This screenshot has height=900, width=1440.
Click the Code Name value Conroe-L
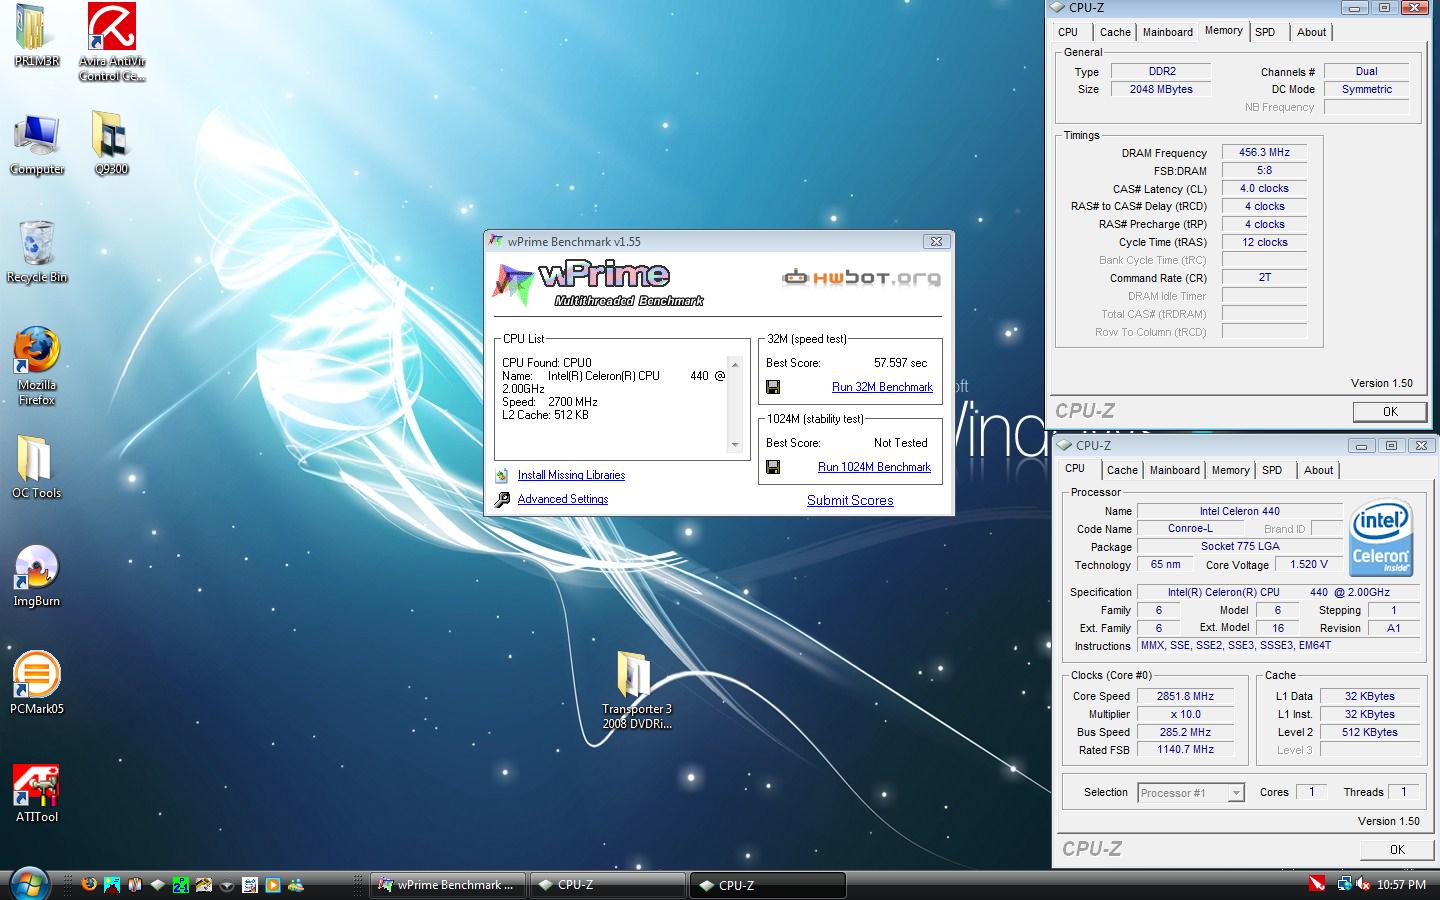click(x=1190, y=528)
